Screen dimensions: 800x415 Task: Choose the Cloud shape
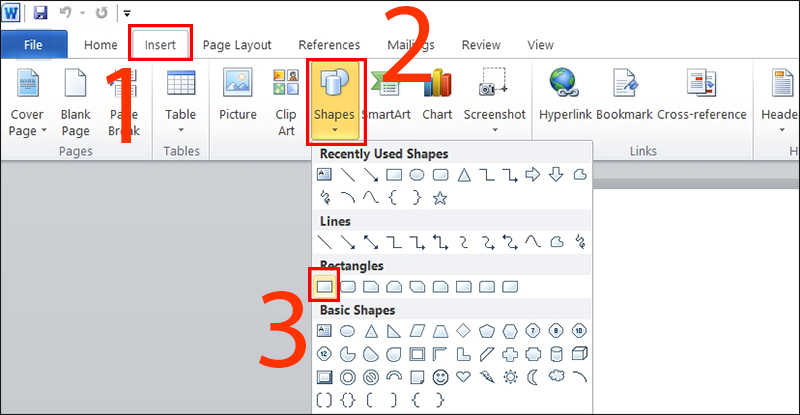[556, 377]
